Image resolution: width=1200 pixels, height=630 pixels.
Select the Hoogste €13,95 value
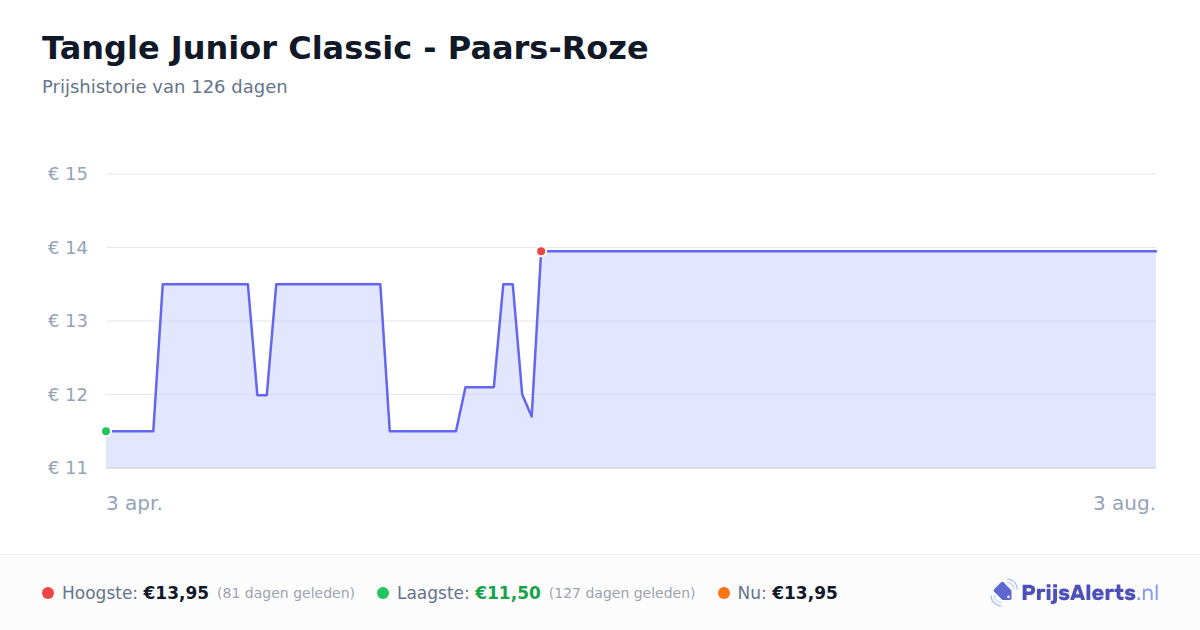[x=176, y=593]
